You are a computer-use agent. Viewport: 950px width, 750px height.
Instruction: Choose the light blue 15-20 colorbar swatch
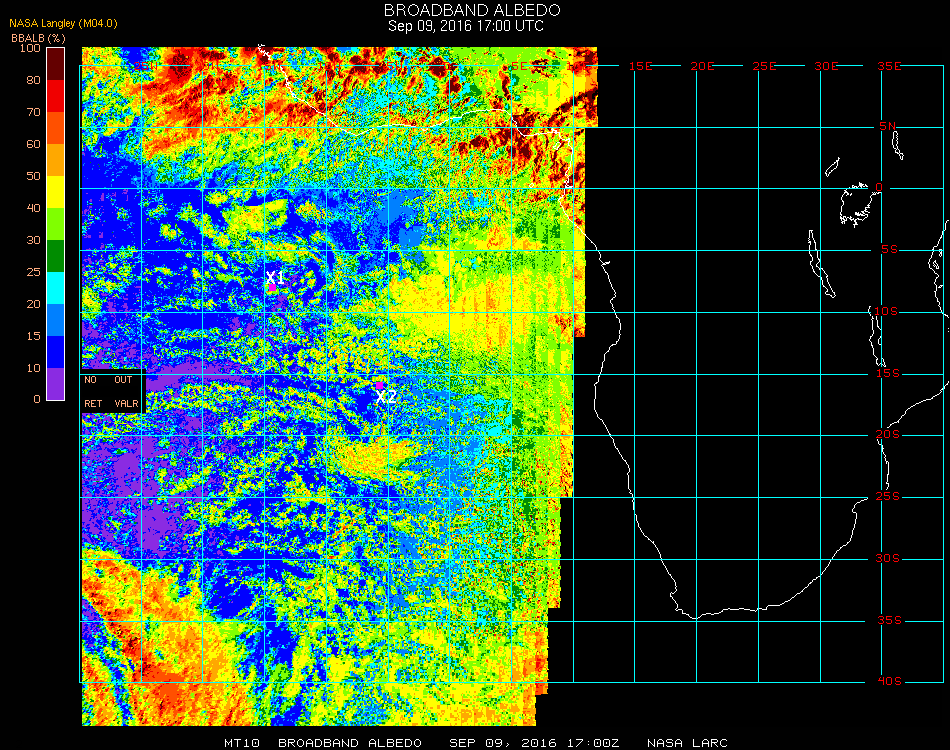click(x=56, y=320)
